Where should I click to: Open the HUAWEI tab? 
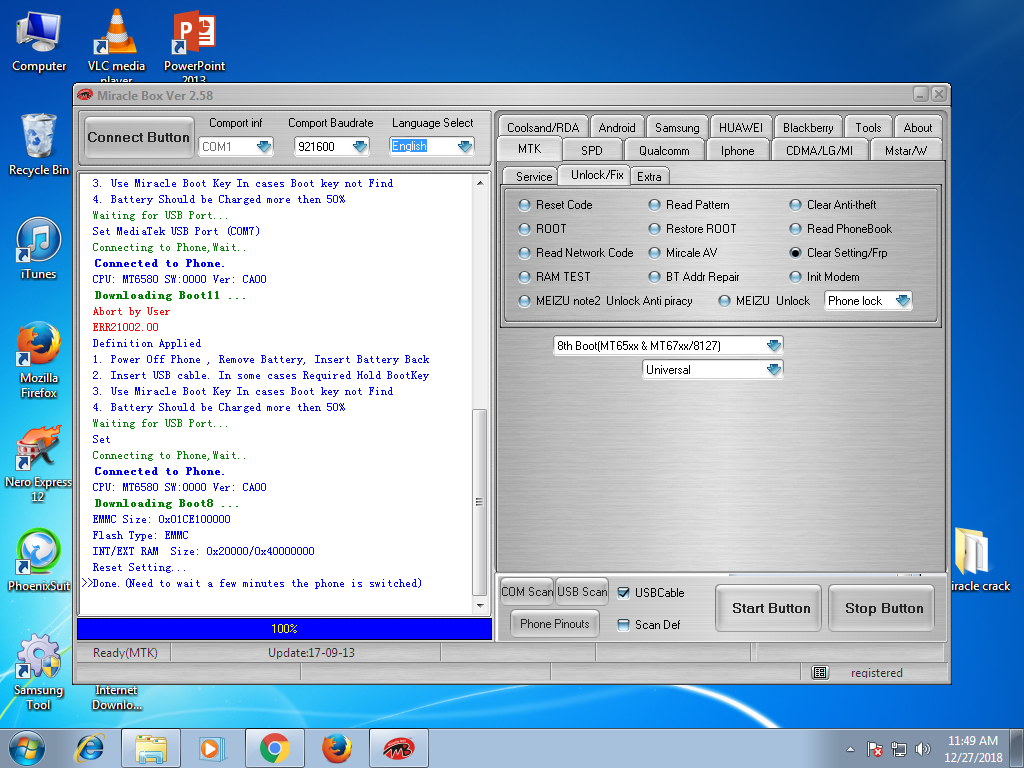741,127
